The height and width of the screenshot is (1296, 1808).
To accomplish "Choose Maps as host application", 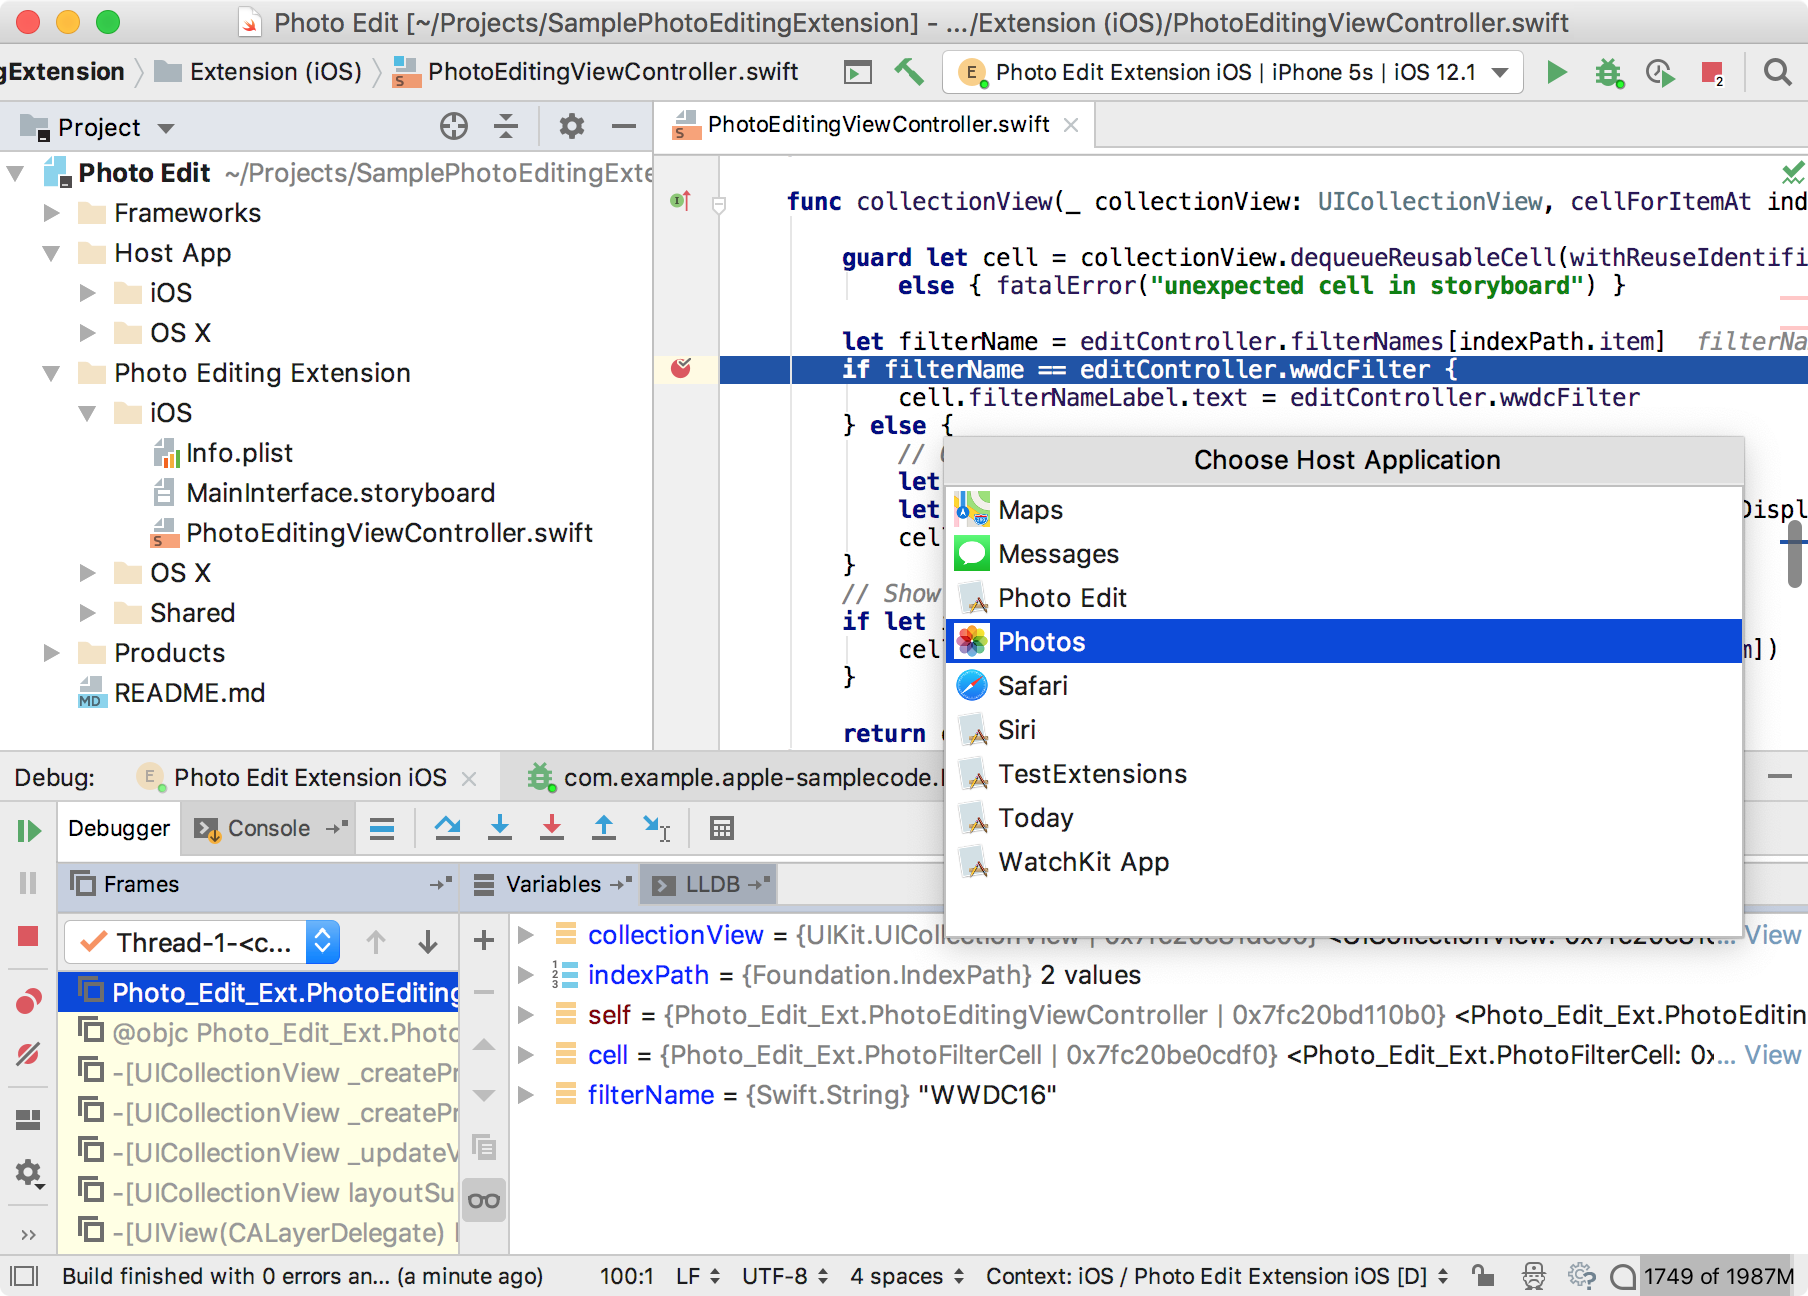I will [x=1344, y=510].
